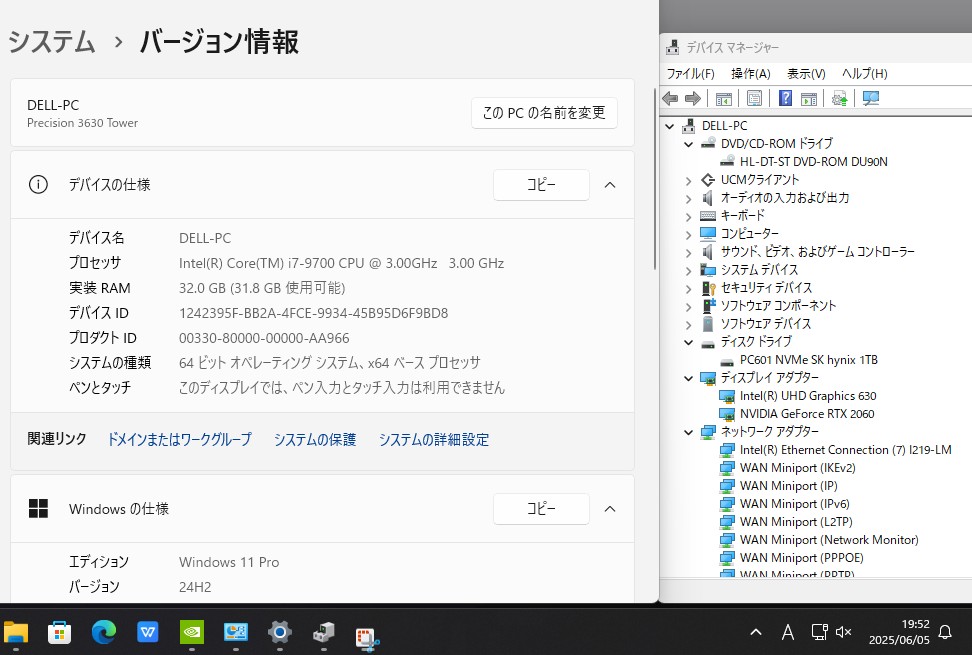Open Snipping Tool from the taskbar
The height and width of the screenshot is (655, 972).
tap(367, 638)
